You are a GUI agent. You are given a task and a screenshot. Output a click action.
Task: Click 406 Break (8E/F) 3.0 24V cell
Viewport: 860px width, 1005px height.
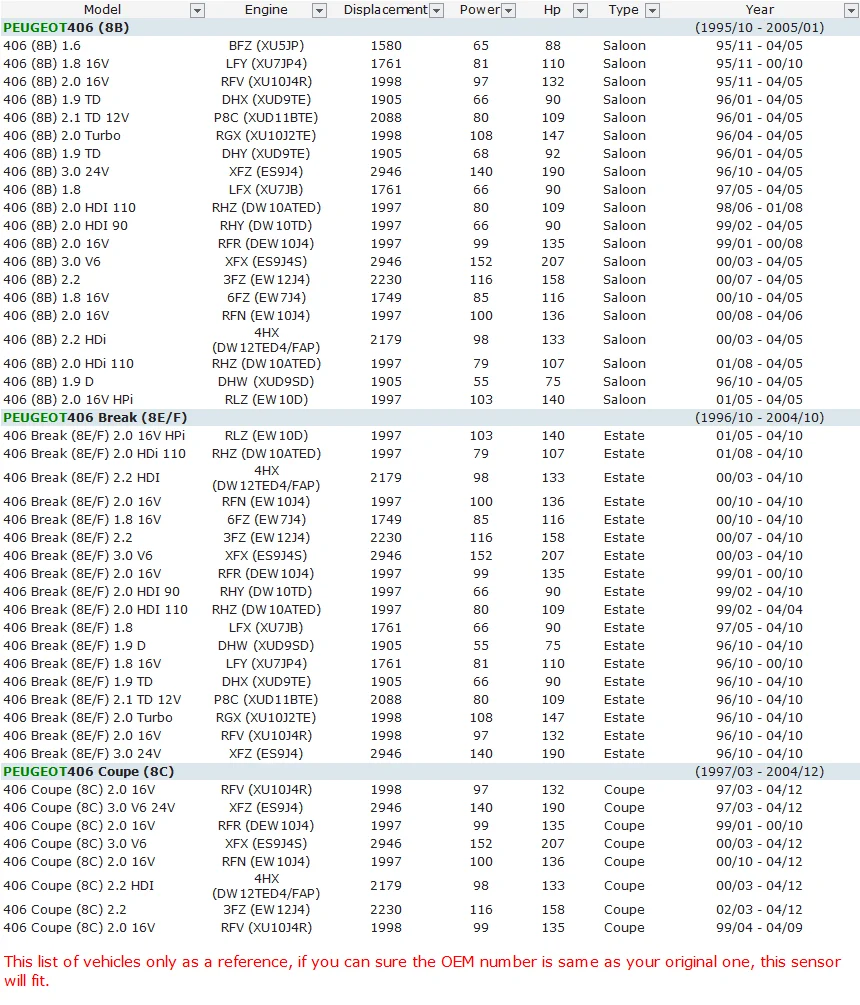tap(82, 753)
